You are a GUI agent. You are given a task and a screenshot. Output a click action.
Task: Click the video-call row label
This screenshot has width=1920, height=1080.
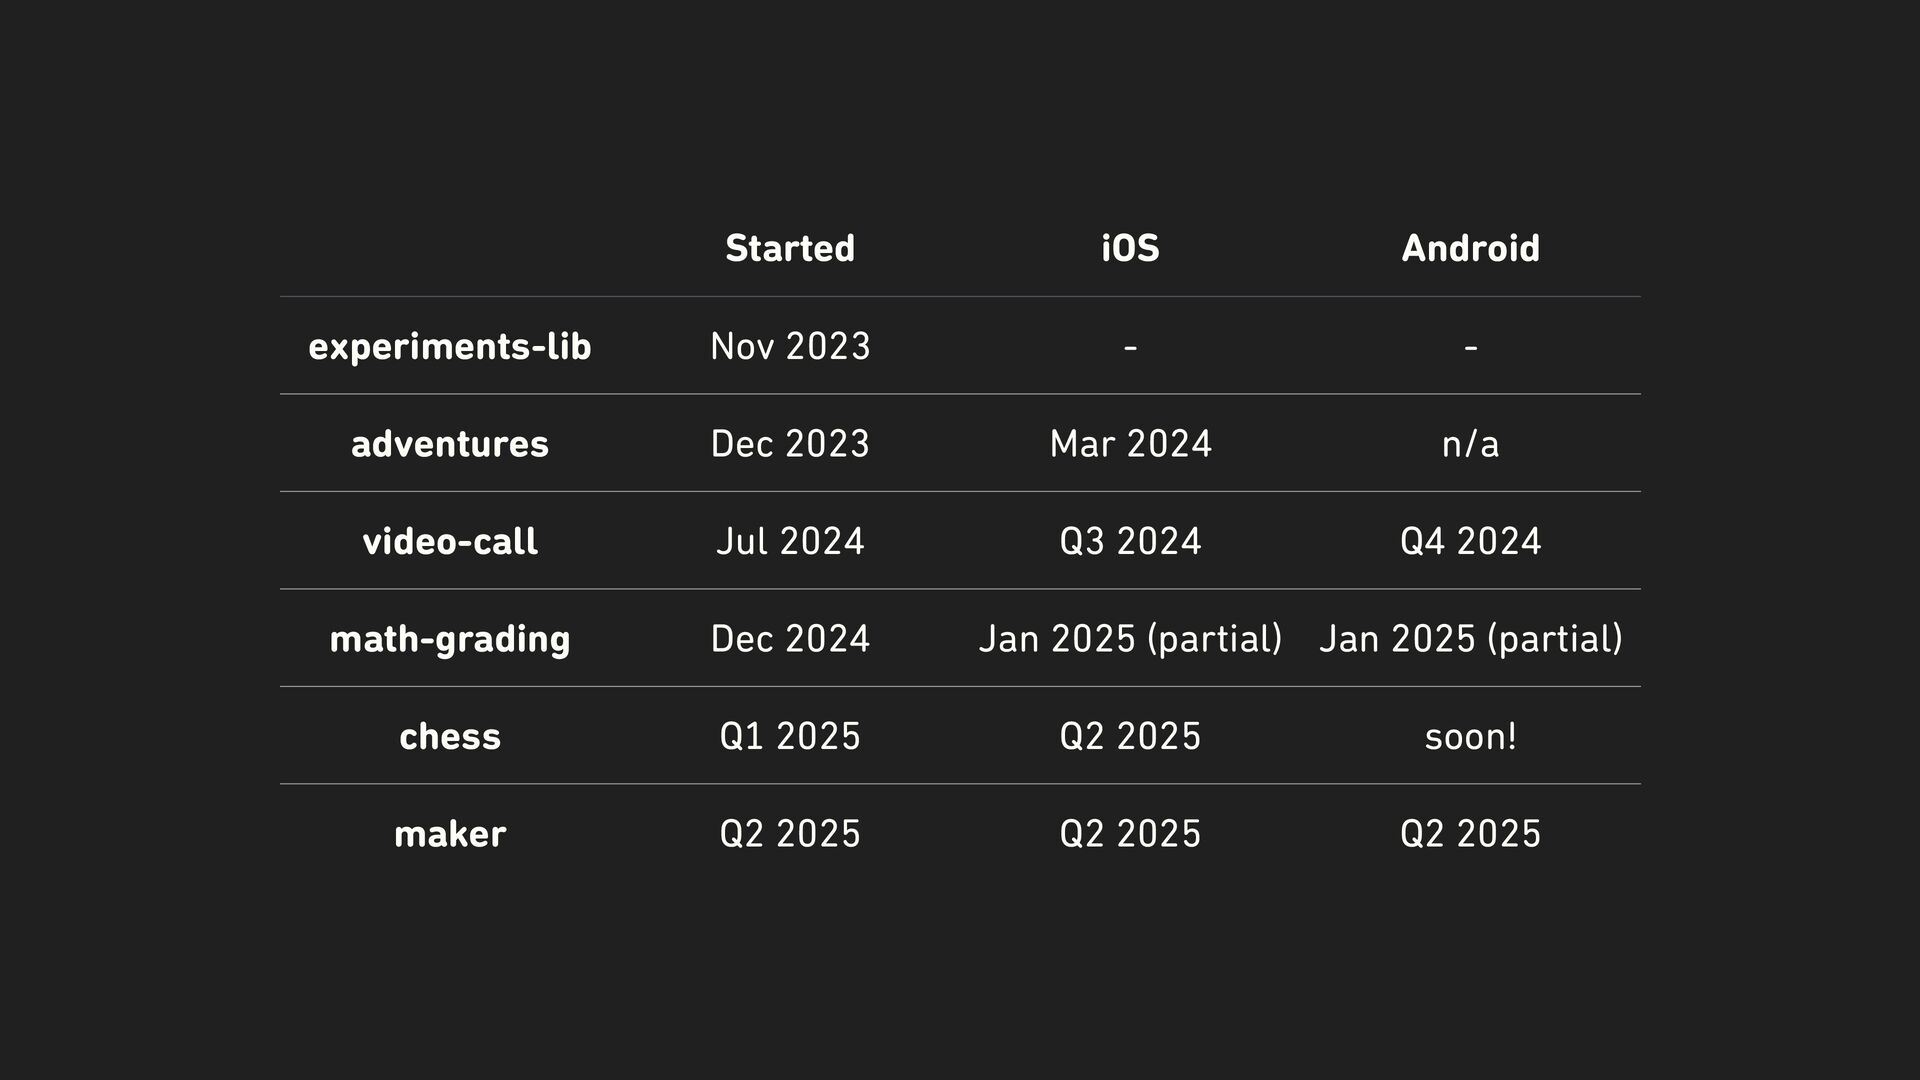pos(450,541)
